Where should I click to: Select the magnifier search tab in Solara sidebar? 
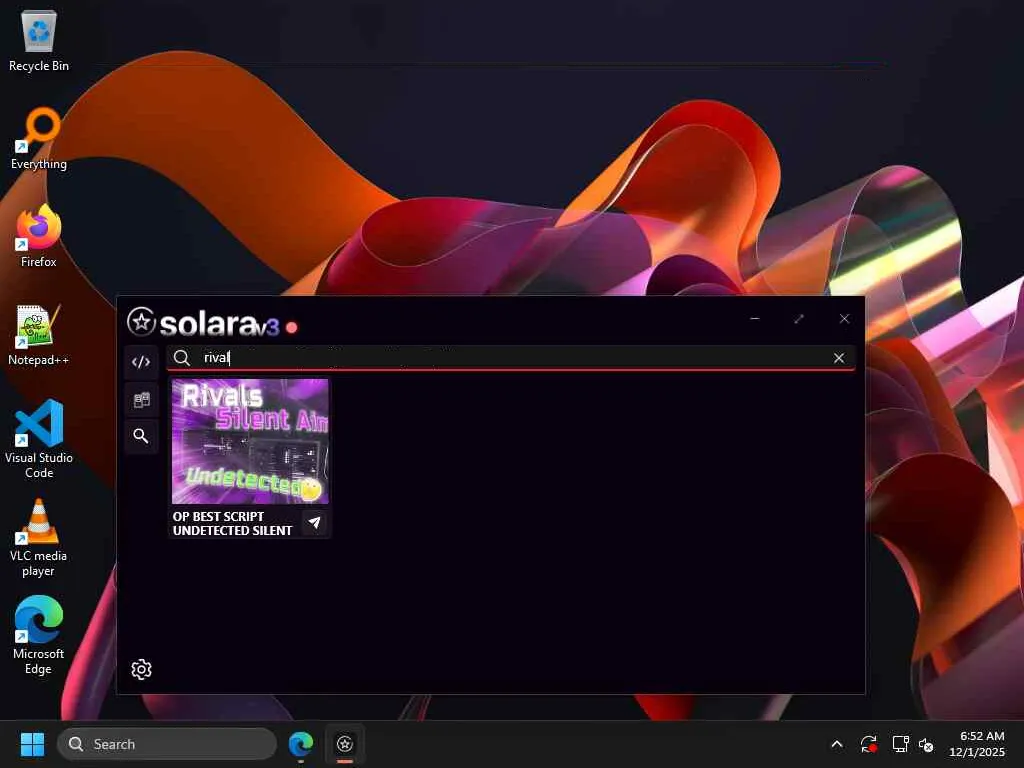coord(141,436)
